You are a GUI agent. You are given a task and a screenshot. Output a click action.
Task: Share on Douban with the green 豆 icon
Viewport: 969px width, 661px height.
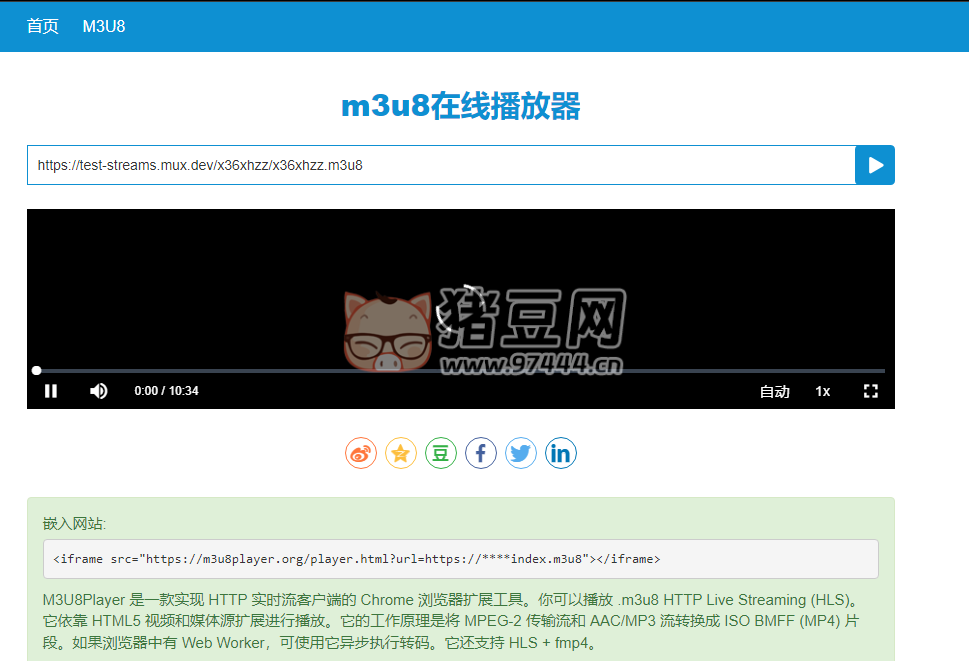tap(441, 453)
